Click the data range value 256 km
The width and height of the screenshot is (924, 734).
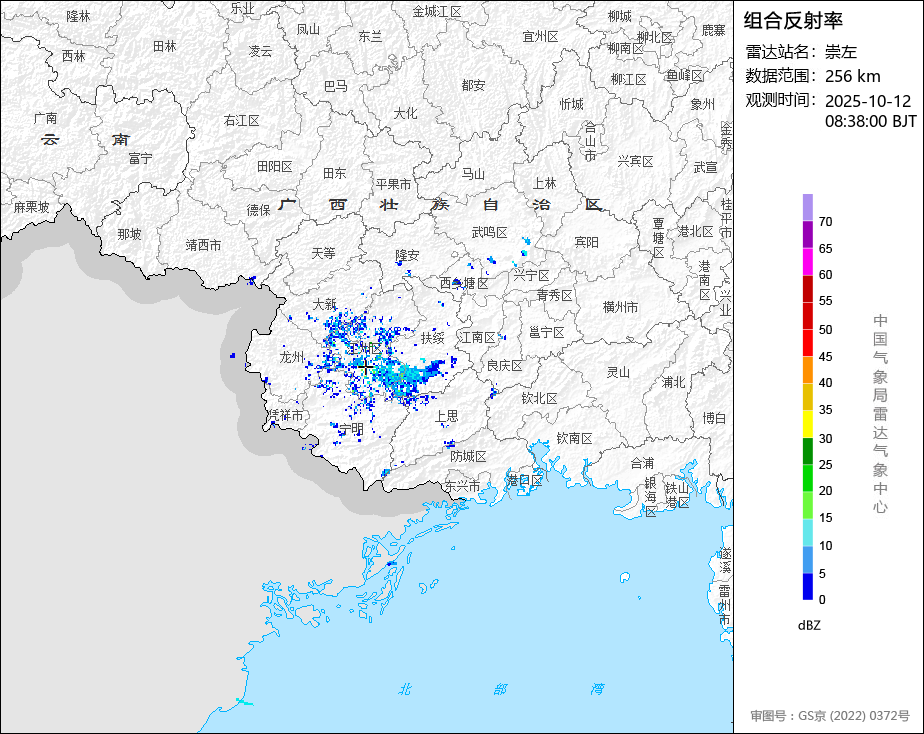point(853,76)
